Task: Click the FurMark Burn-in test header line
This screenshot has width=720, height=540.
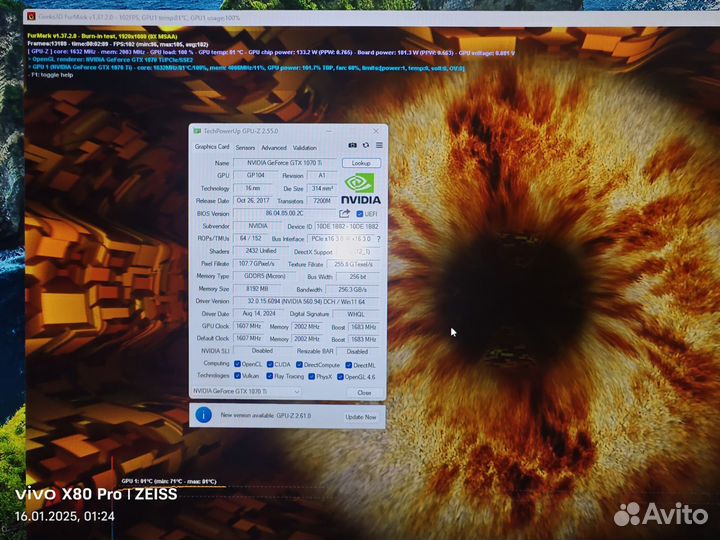Action: (x=103, y=36)
